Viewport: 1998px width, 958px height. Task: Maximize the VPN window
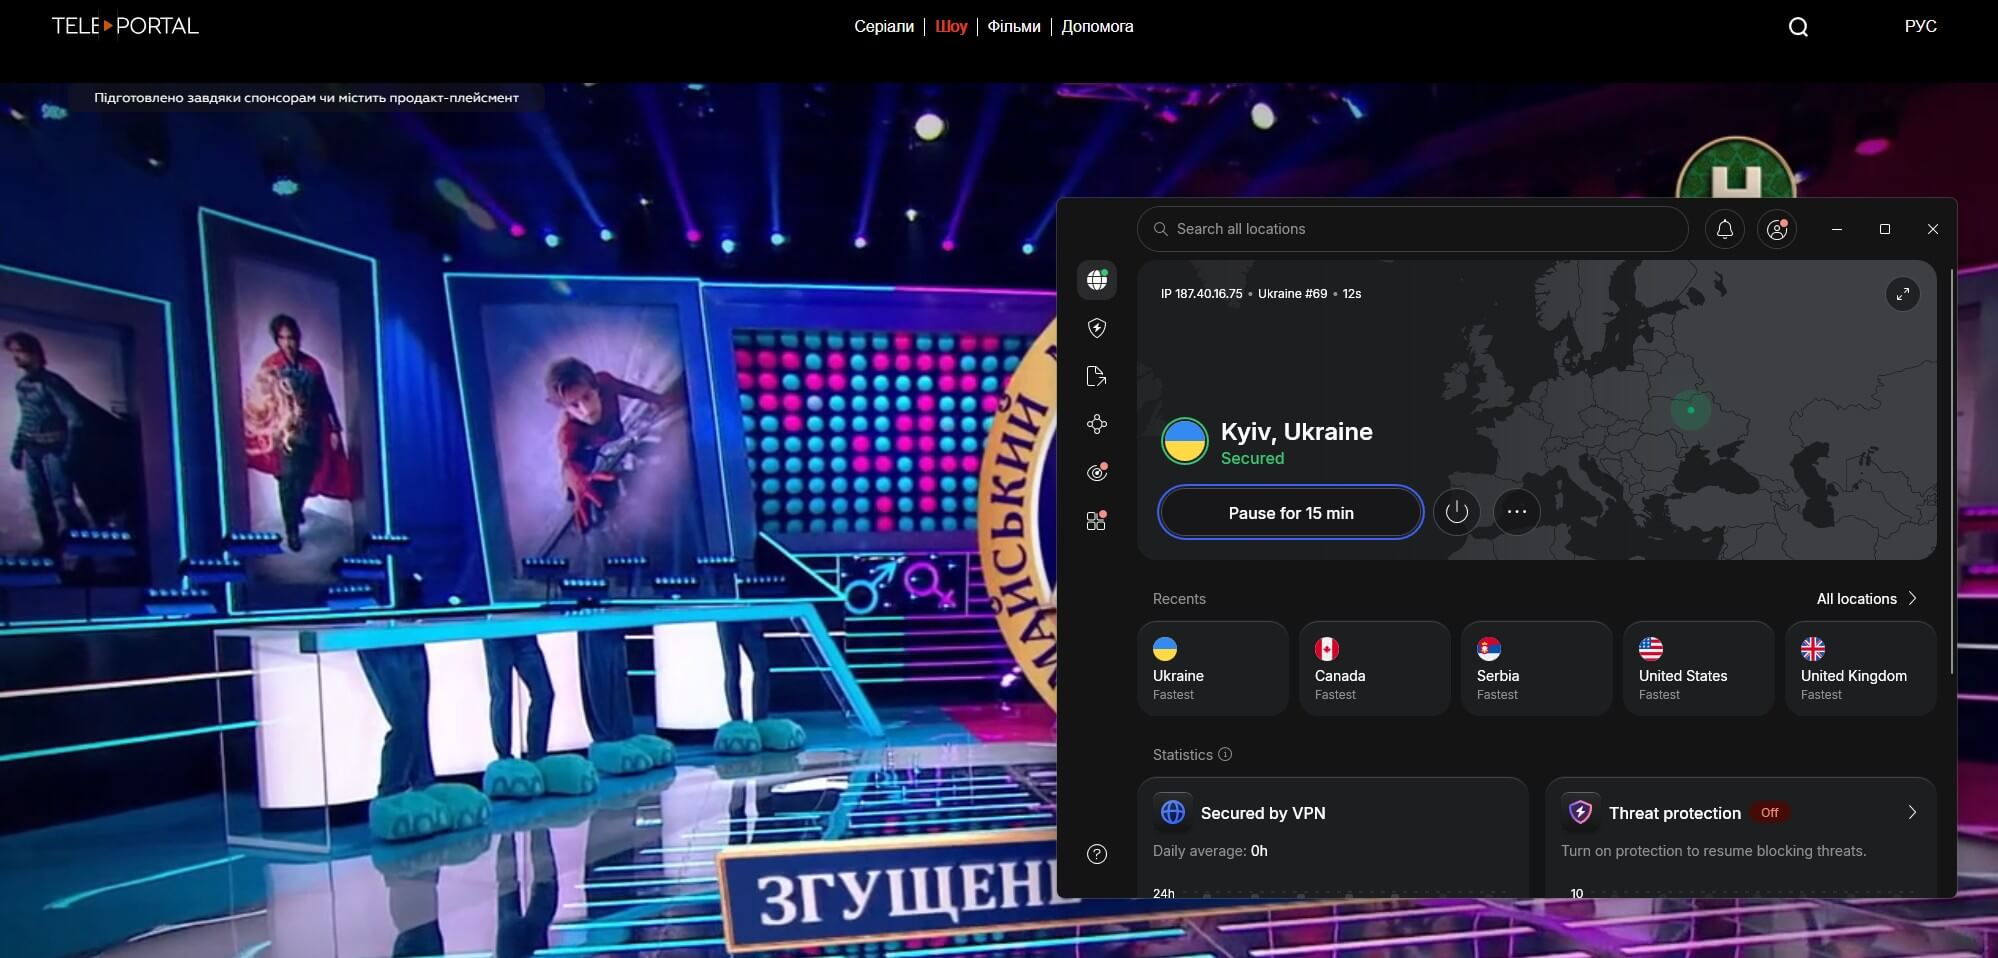[x=1885, y=229]
